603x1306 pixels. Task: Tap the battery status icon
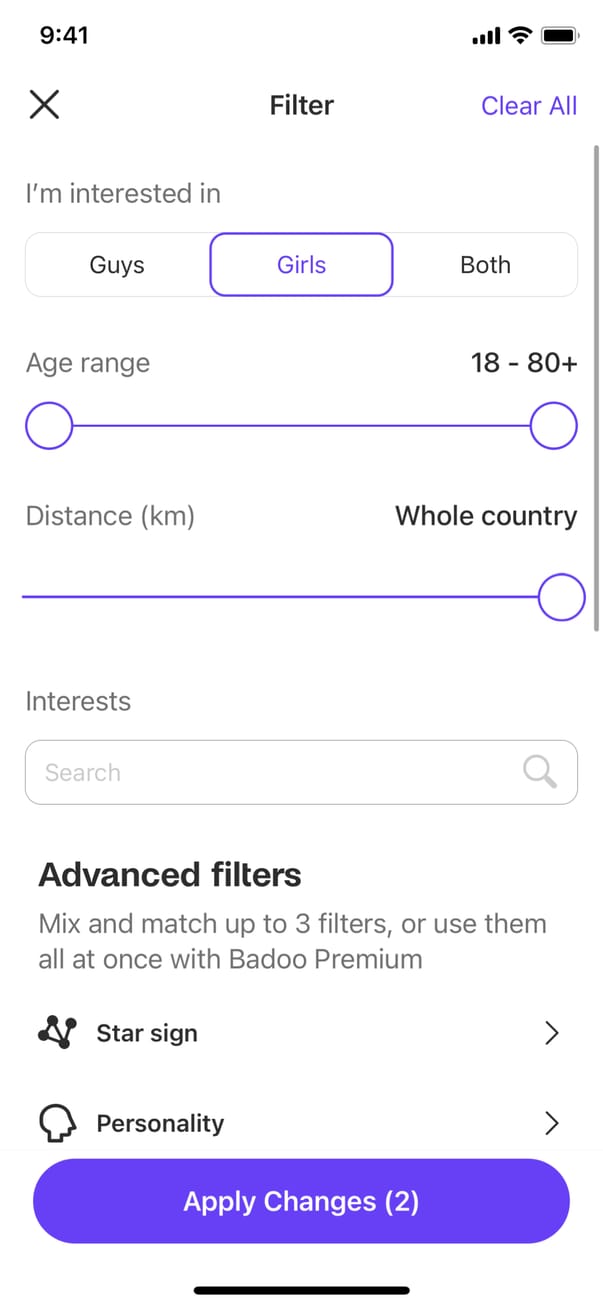point(558,36)
